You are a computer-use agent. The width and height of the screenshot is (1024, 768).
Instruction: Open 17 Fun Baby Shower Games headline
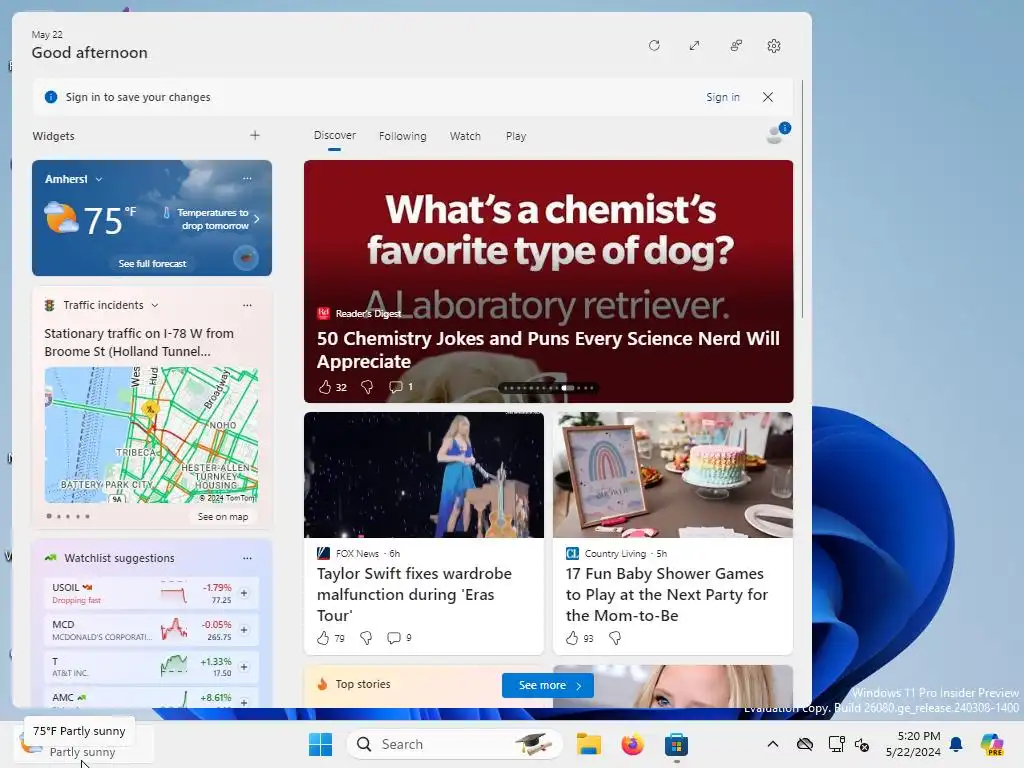point(666,594)
